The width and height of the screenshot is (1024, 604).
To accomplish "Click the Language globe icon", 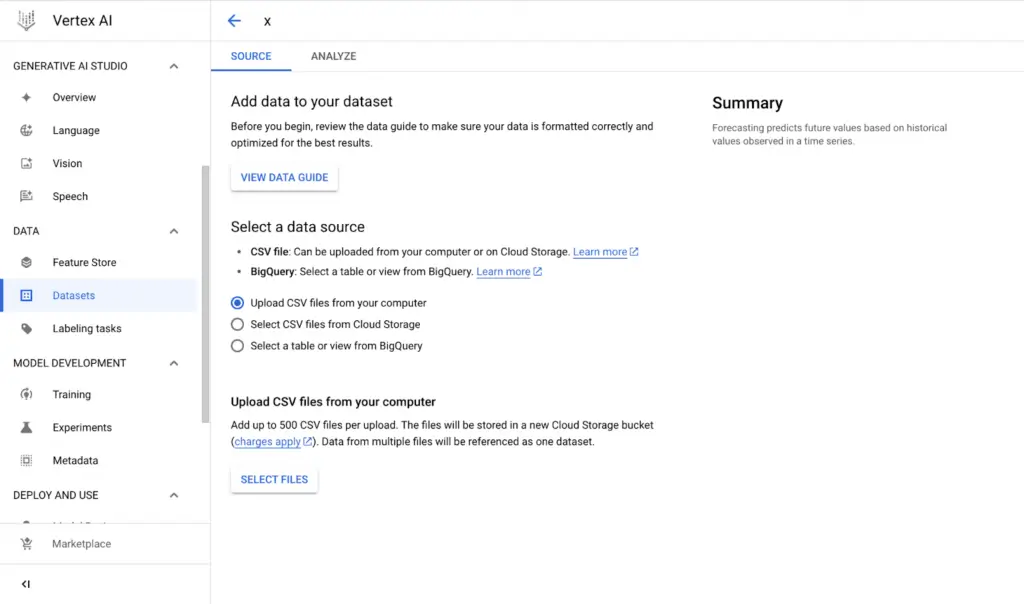I will coord(26,130).
